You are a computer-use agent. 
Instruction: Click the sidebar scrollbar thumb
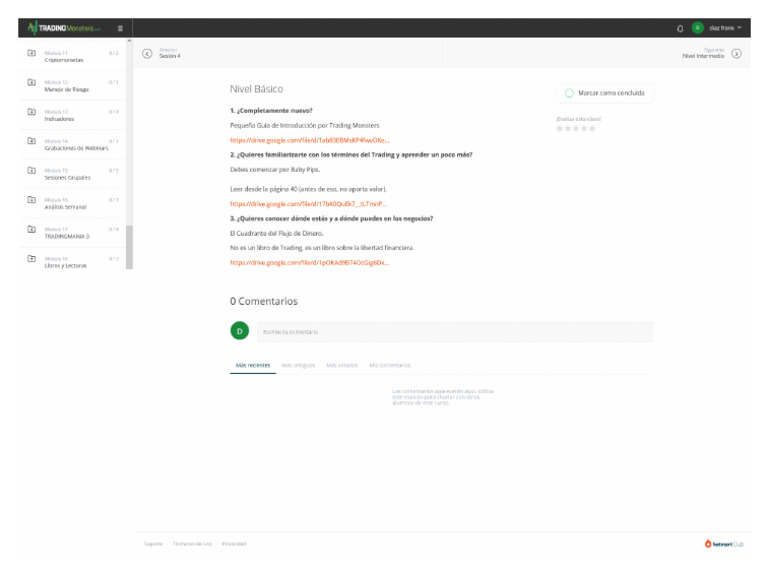click(129, 247)
